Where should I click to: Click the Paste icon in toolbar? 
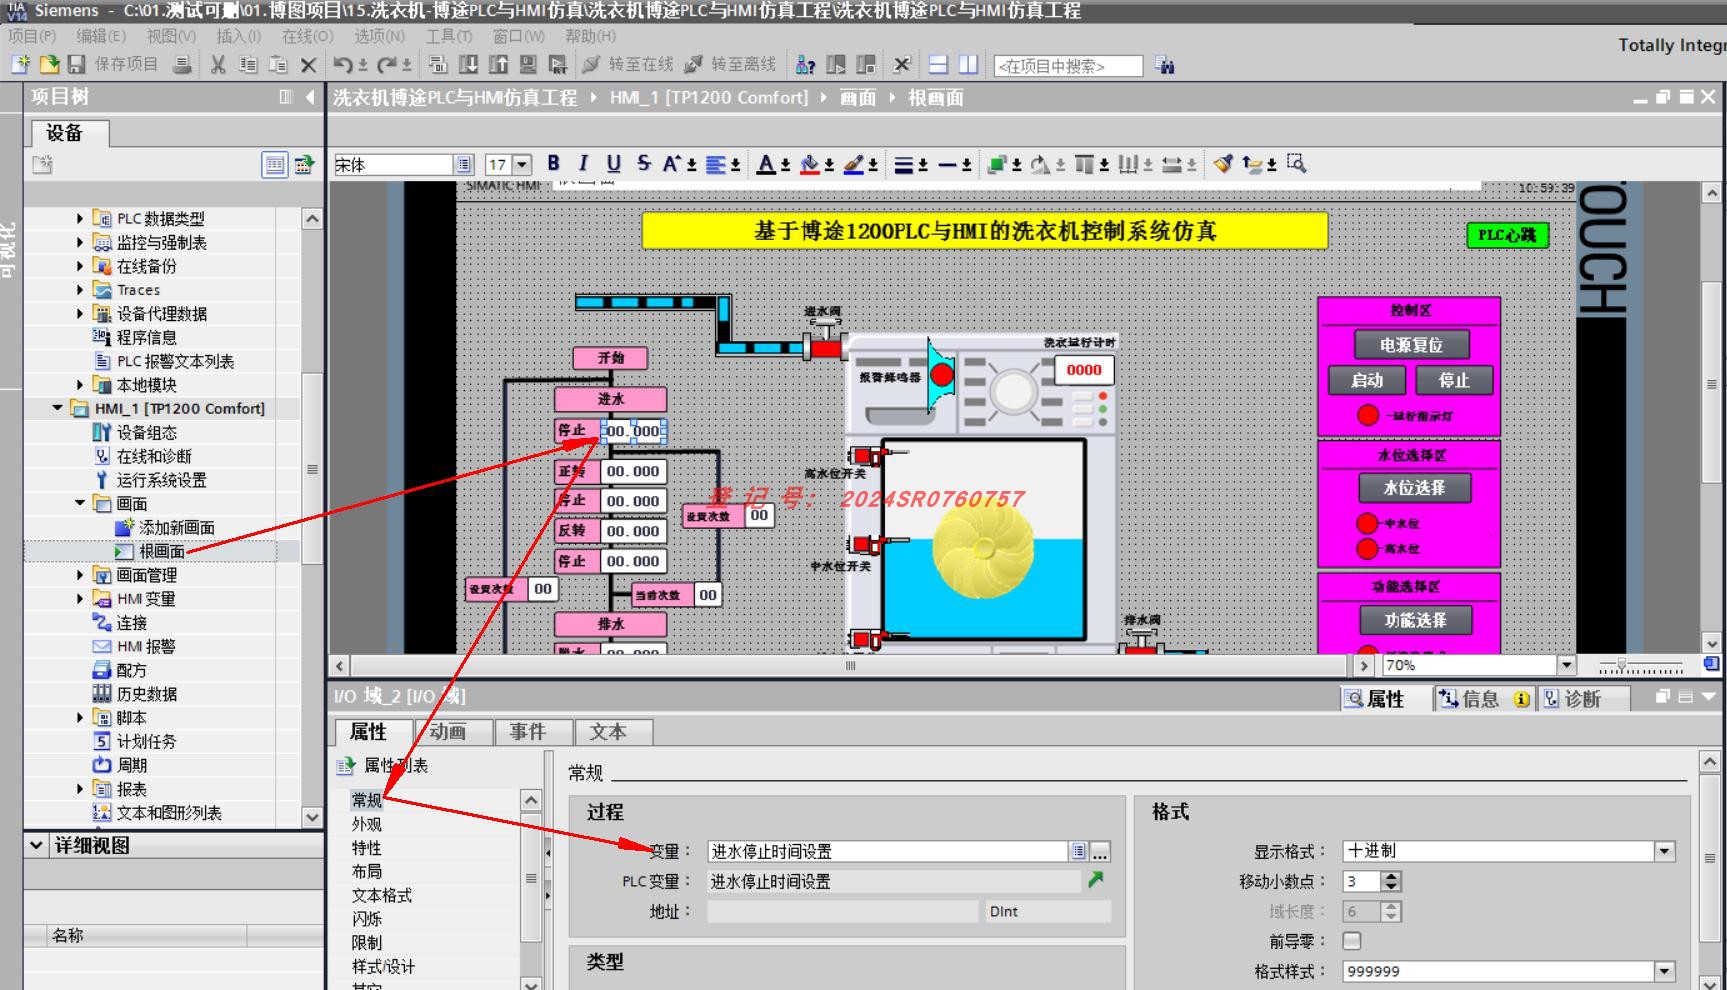[279, 65]
